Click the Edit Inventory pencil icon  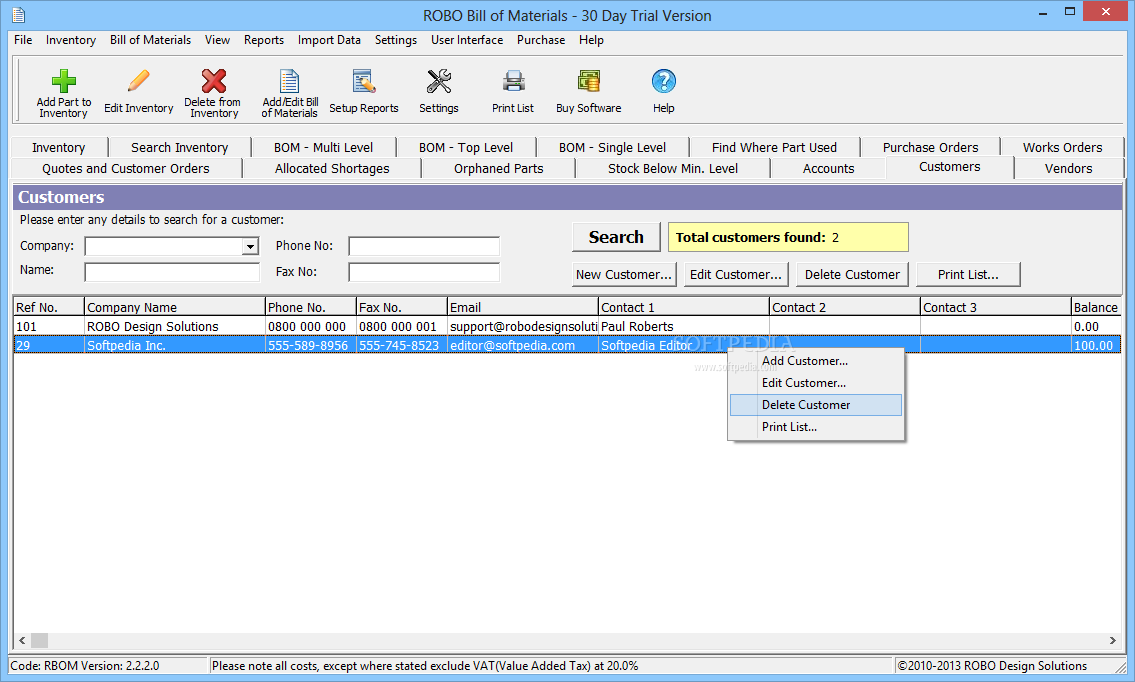(x=138, y=81)
